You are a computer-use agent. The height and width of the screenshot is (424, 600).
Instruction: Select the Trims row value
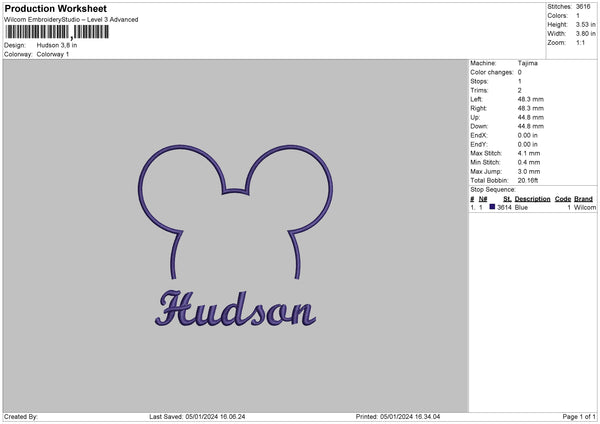(520, 90)
